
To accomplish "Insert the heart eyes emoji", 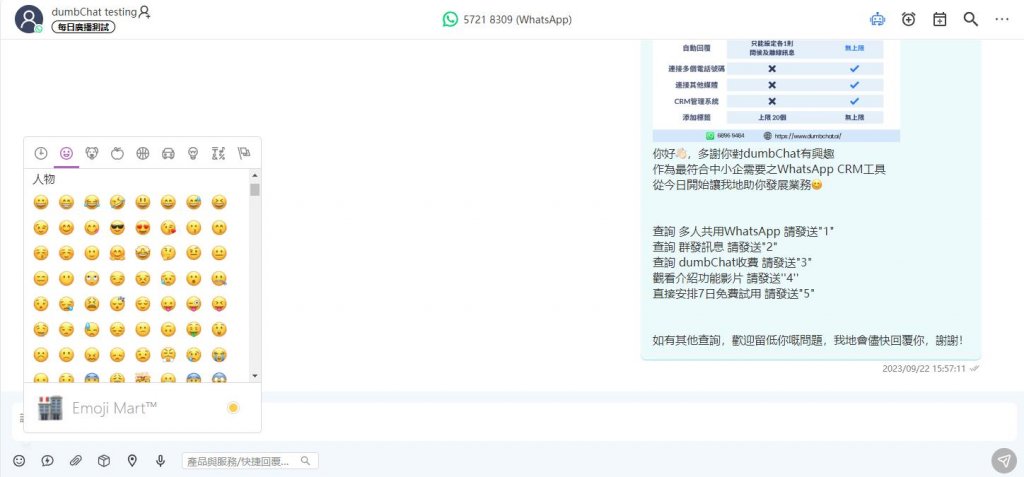I will [142, 228].
